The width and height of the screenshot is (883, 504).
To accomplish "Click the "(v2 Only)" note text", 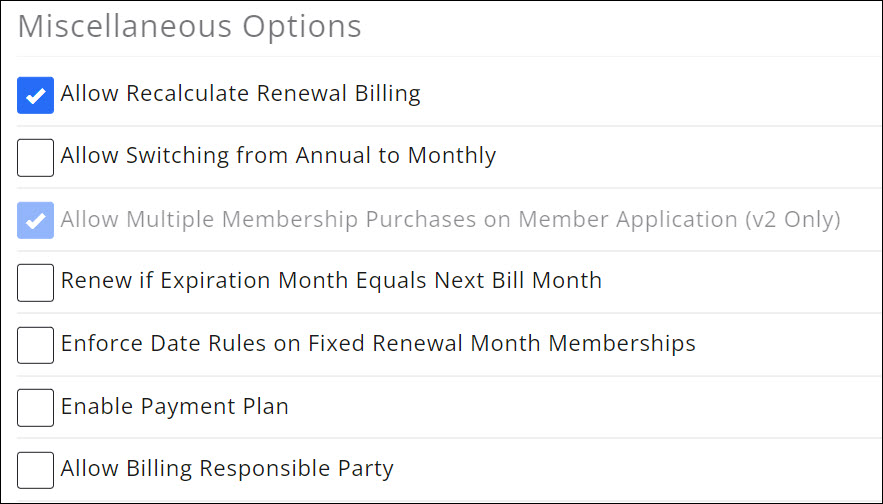I will (x=792, y=219).
